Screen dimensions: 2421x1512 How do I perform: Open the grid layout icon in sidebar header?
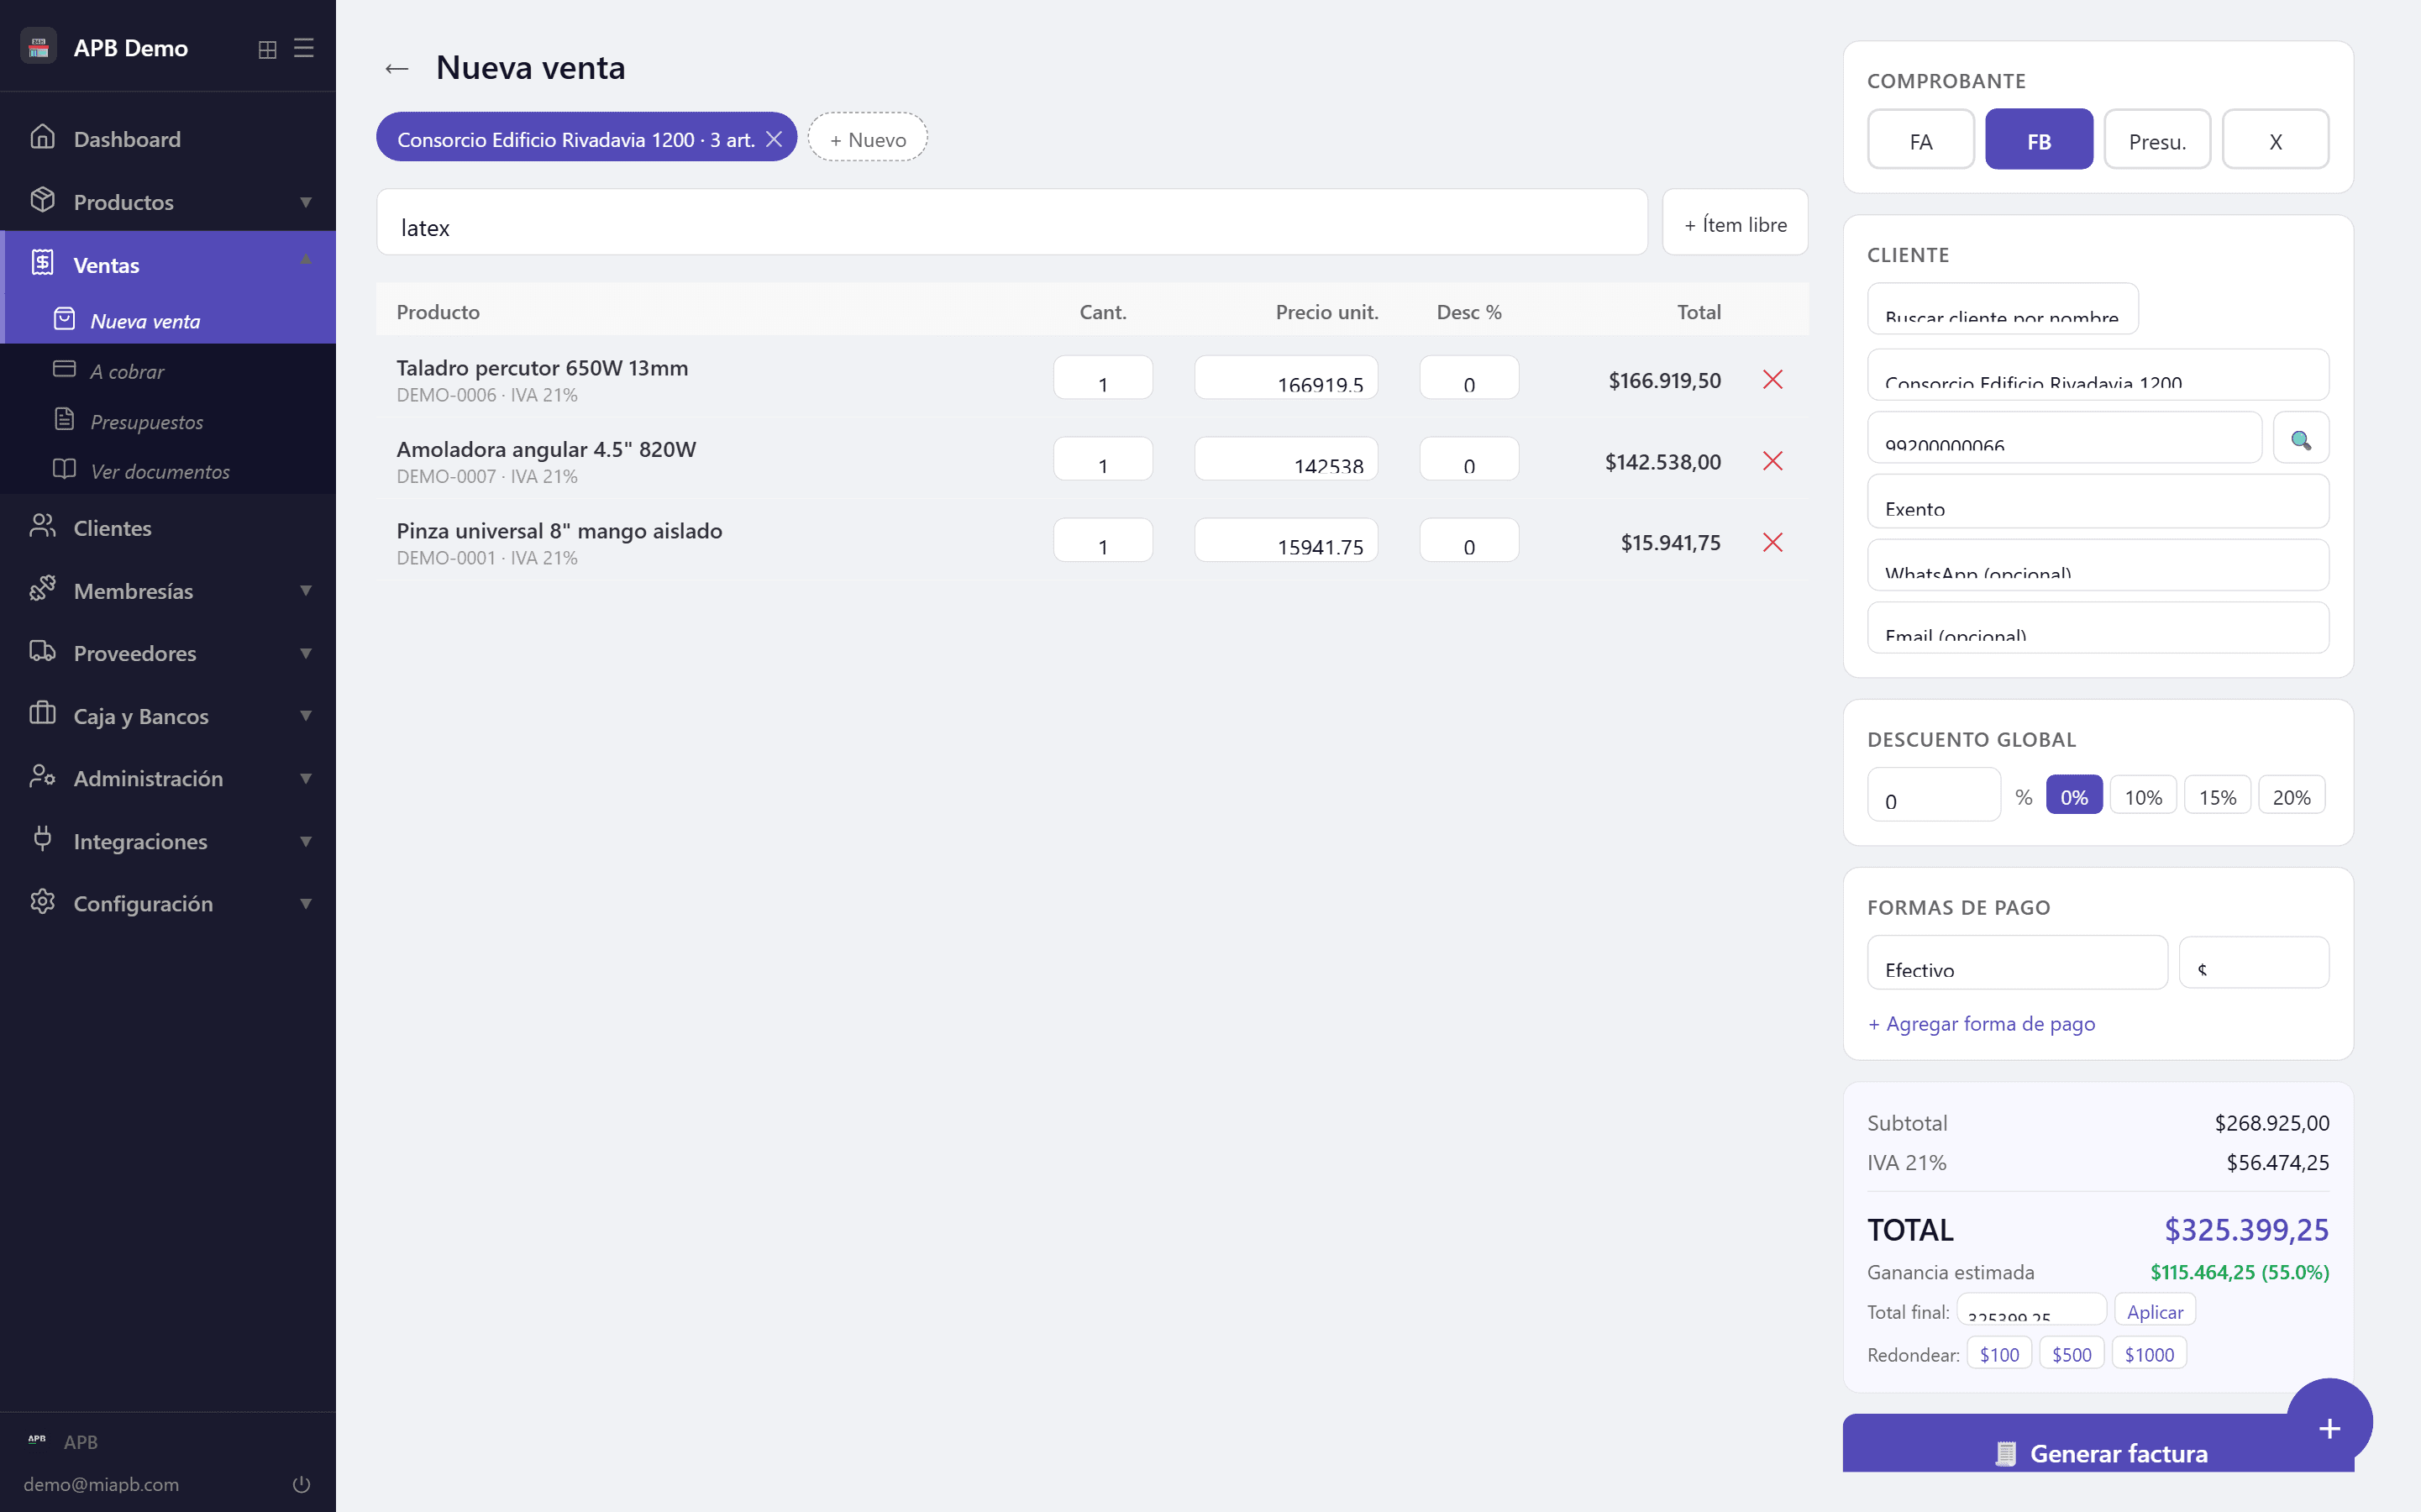267,49
